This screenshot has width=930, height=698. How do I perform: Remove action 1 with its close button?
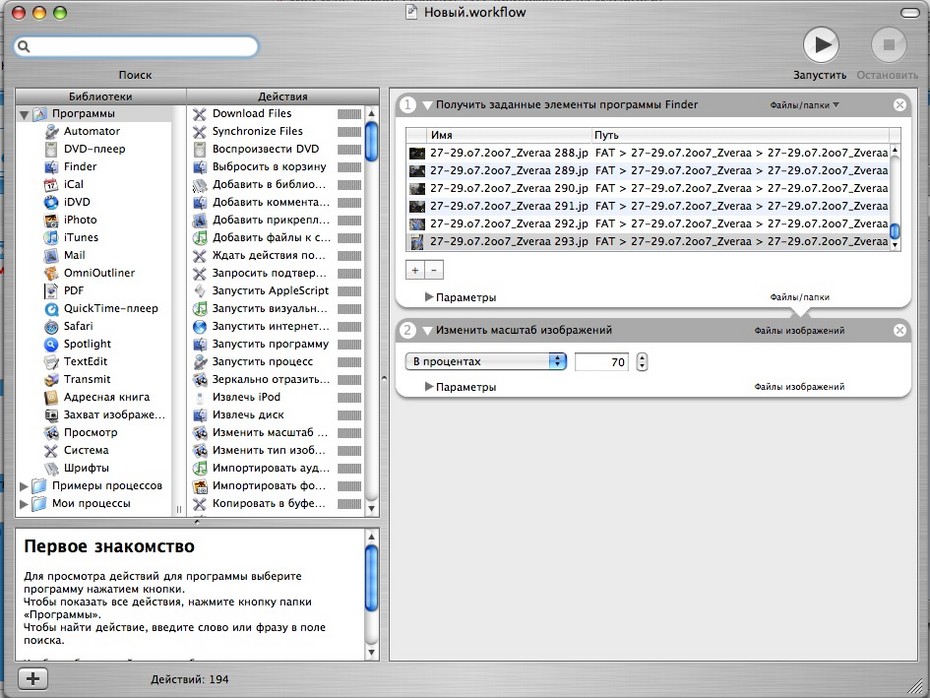coord(900,105)
